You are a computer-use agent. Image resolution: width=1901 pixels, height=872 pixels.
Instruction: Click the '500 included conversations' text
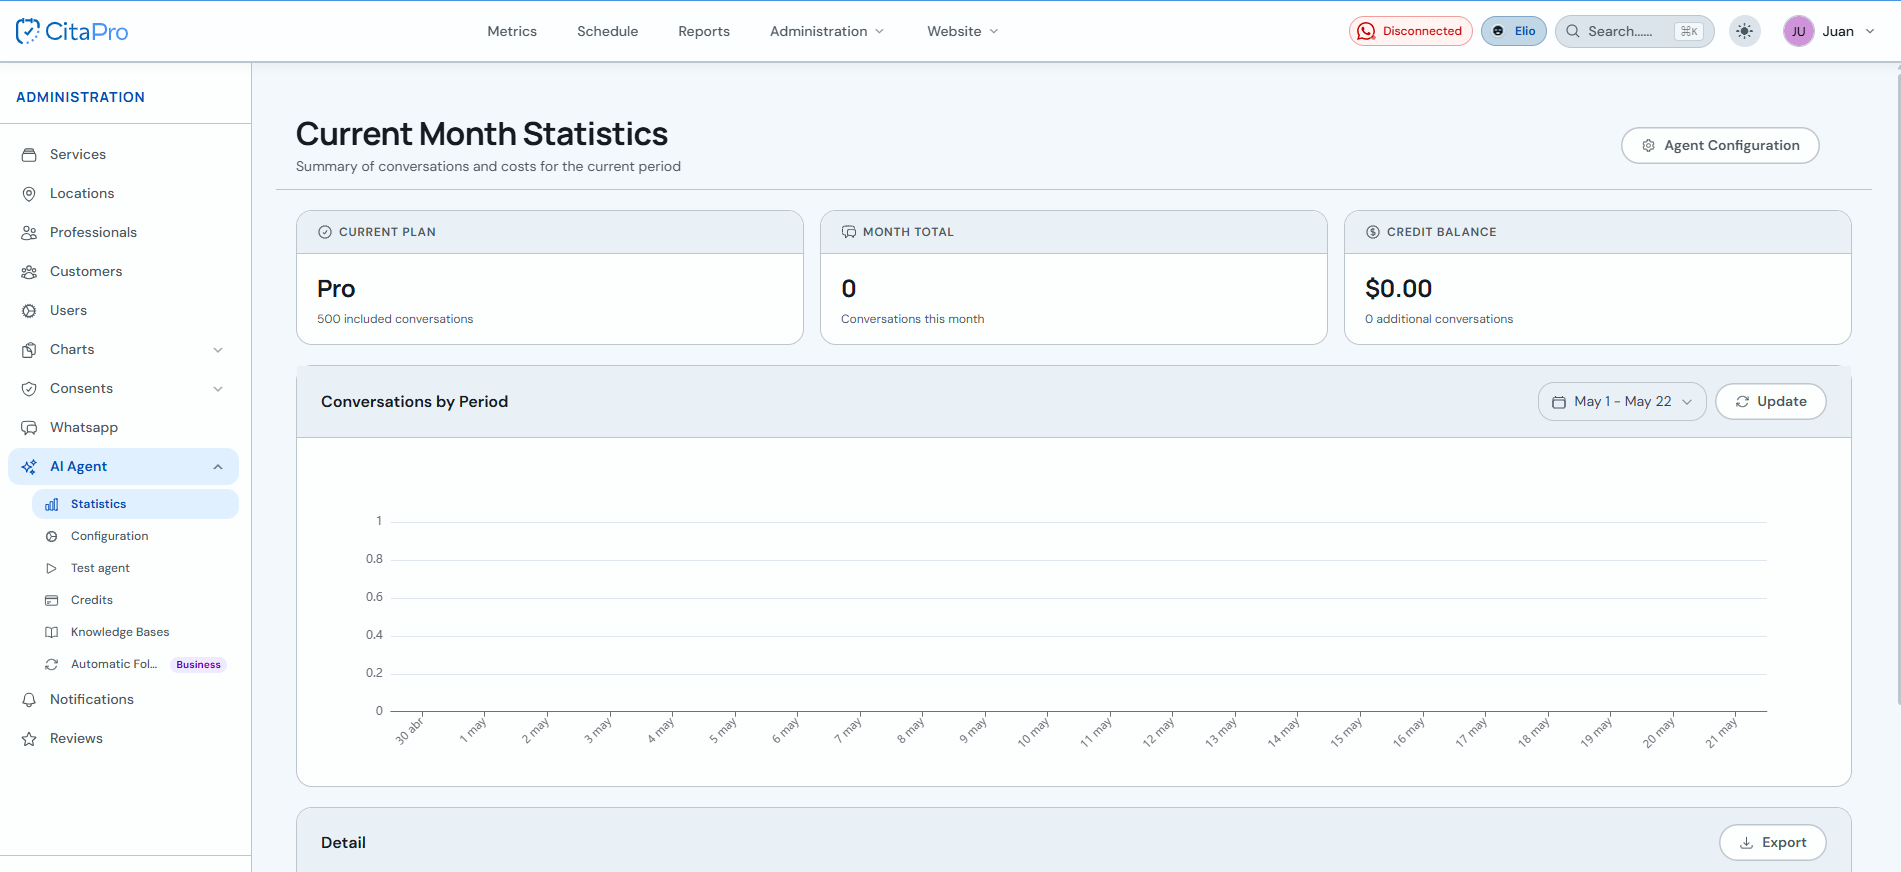pos(395,320)
